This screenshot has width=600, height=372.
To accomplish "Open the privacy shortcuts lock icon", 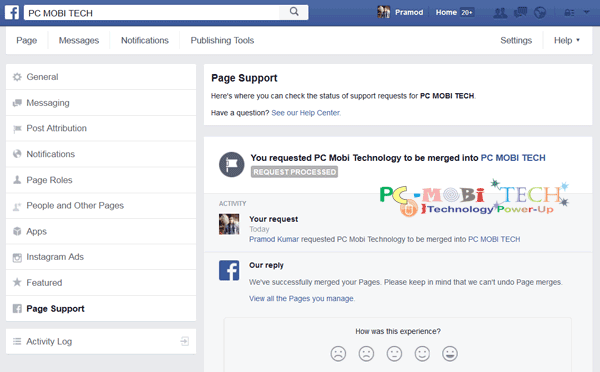I will coord(569,13).
